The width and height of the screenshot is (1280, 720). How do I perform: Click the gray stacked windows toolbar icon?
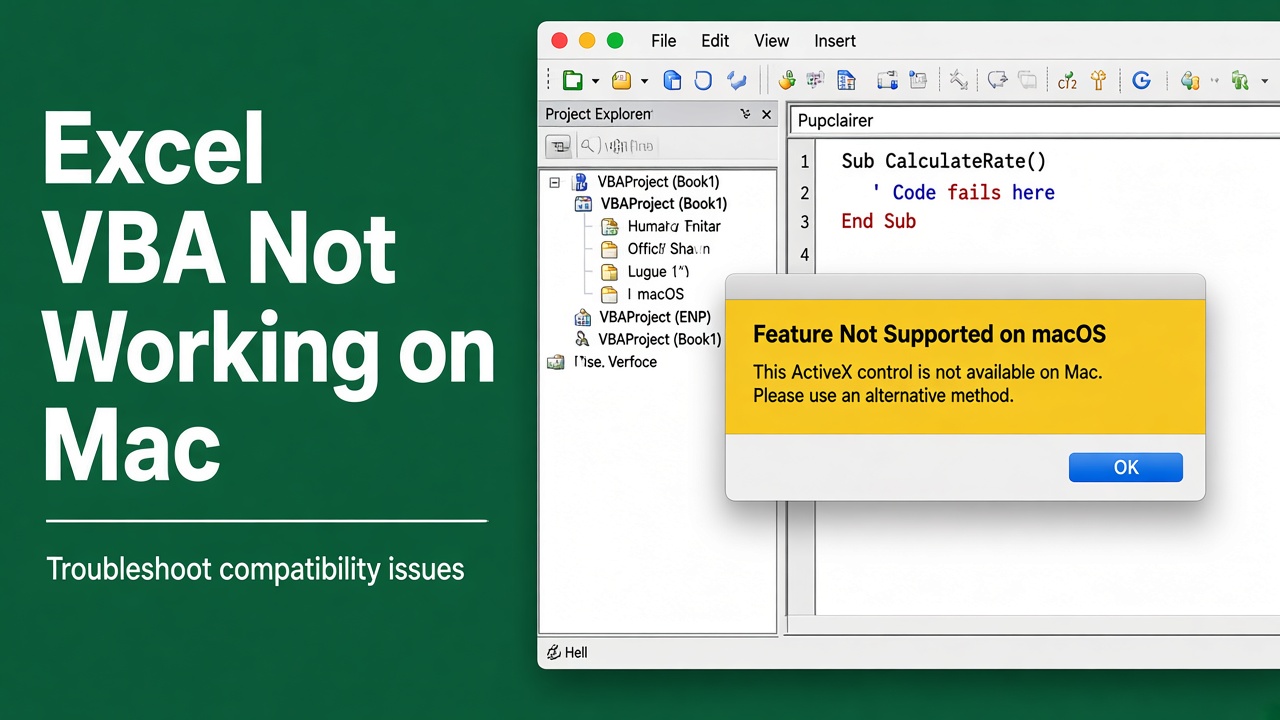click(x=1027, y=81)
